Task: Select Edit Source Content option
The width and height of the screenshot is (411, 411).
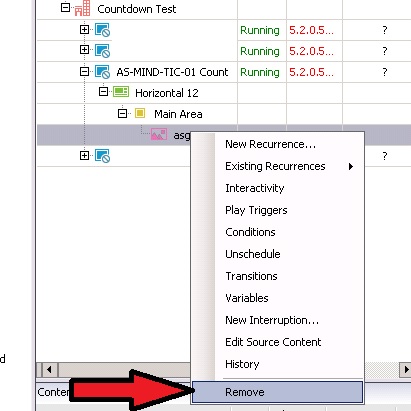Action: (x=277, y=342)
